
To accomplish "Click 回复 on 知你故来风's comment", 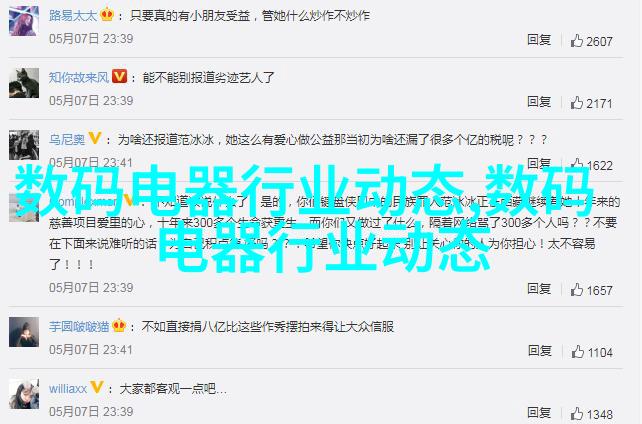I will click(x=539, y=101).
